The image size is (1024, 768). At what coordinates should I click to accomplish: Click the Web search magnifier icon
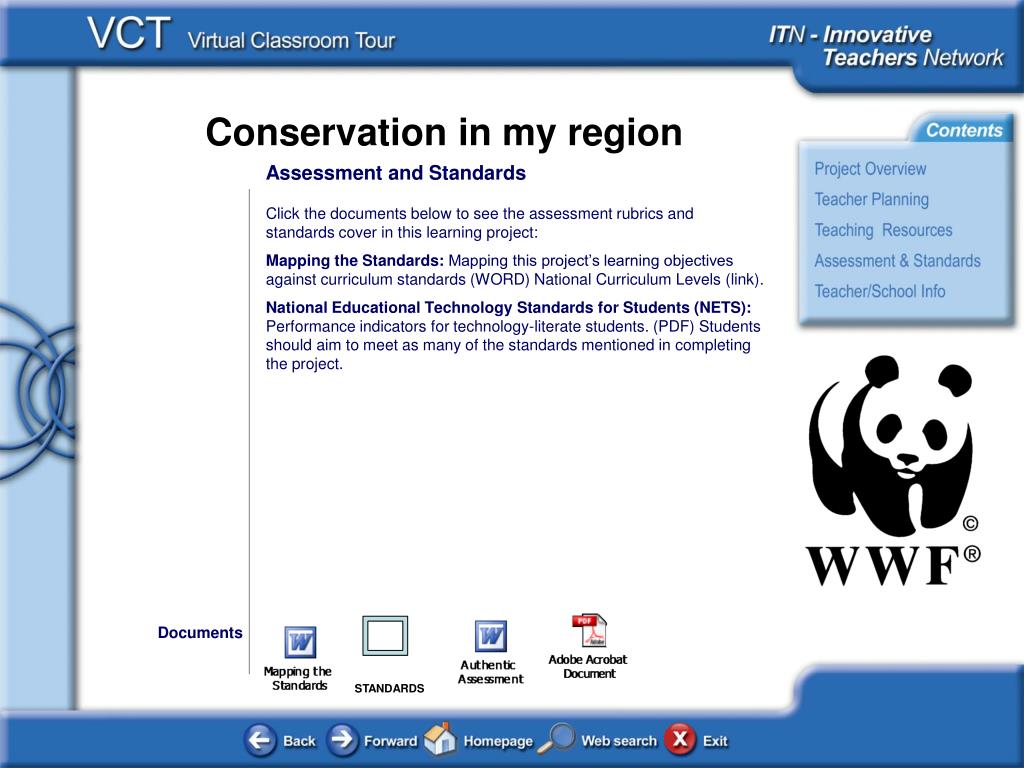point(556,739)
